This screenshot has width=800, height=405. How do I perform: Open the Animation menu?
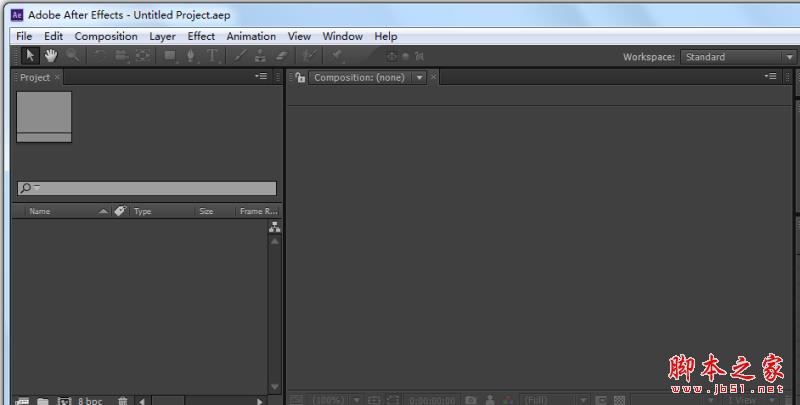pos(251,36)
